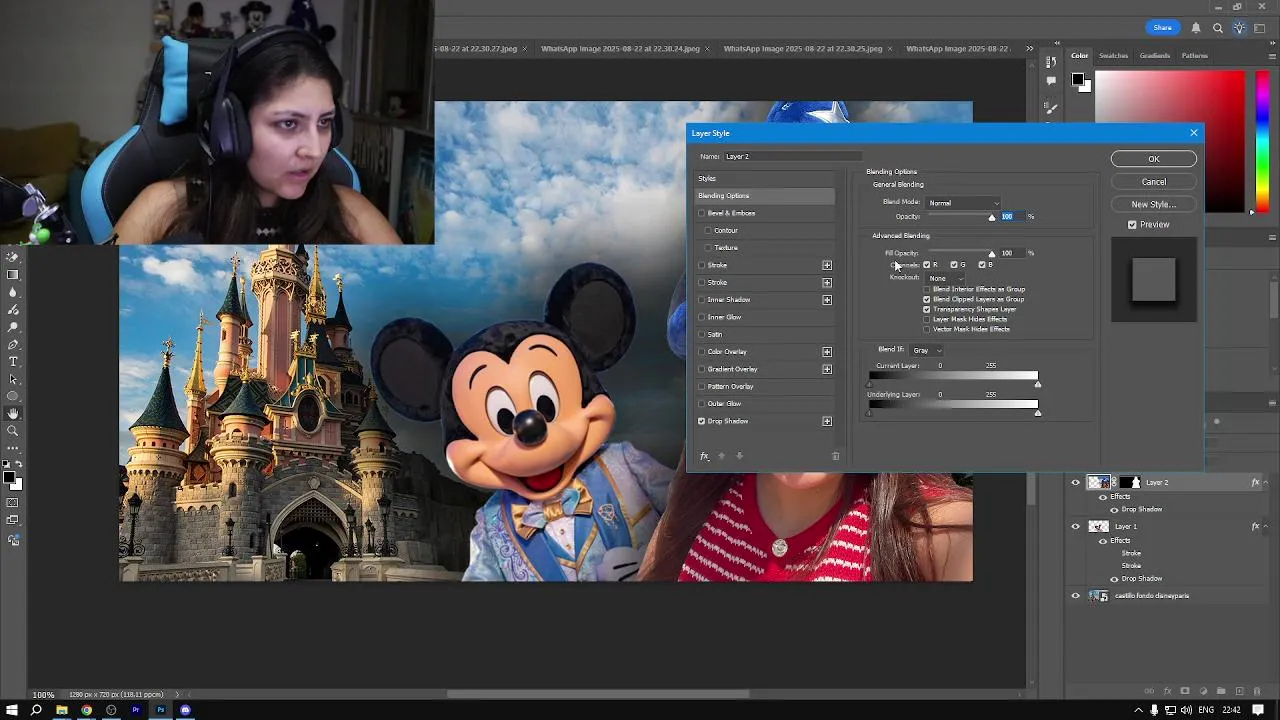Enable the Inner Glow checkbox
The height and width of the screenshot is (720, 1280).
702,317
